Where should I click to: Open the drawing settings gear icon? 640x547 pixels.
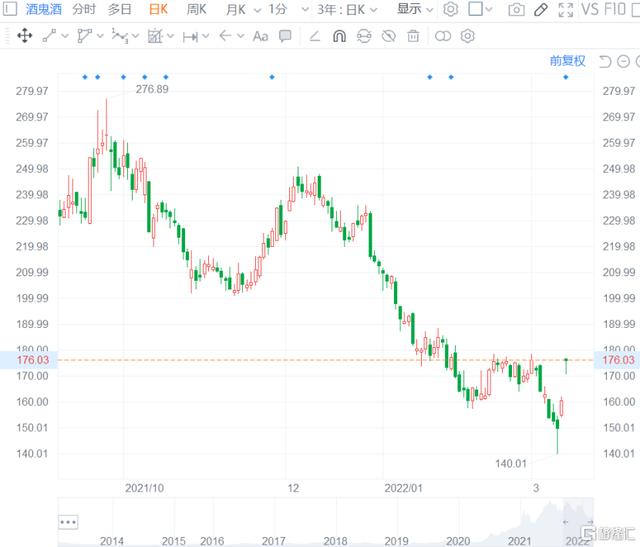pos(467,36)
